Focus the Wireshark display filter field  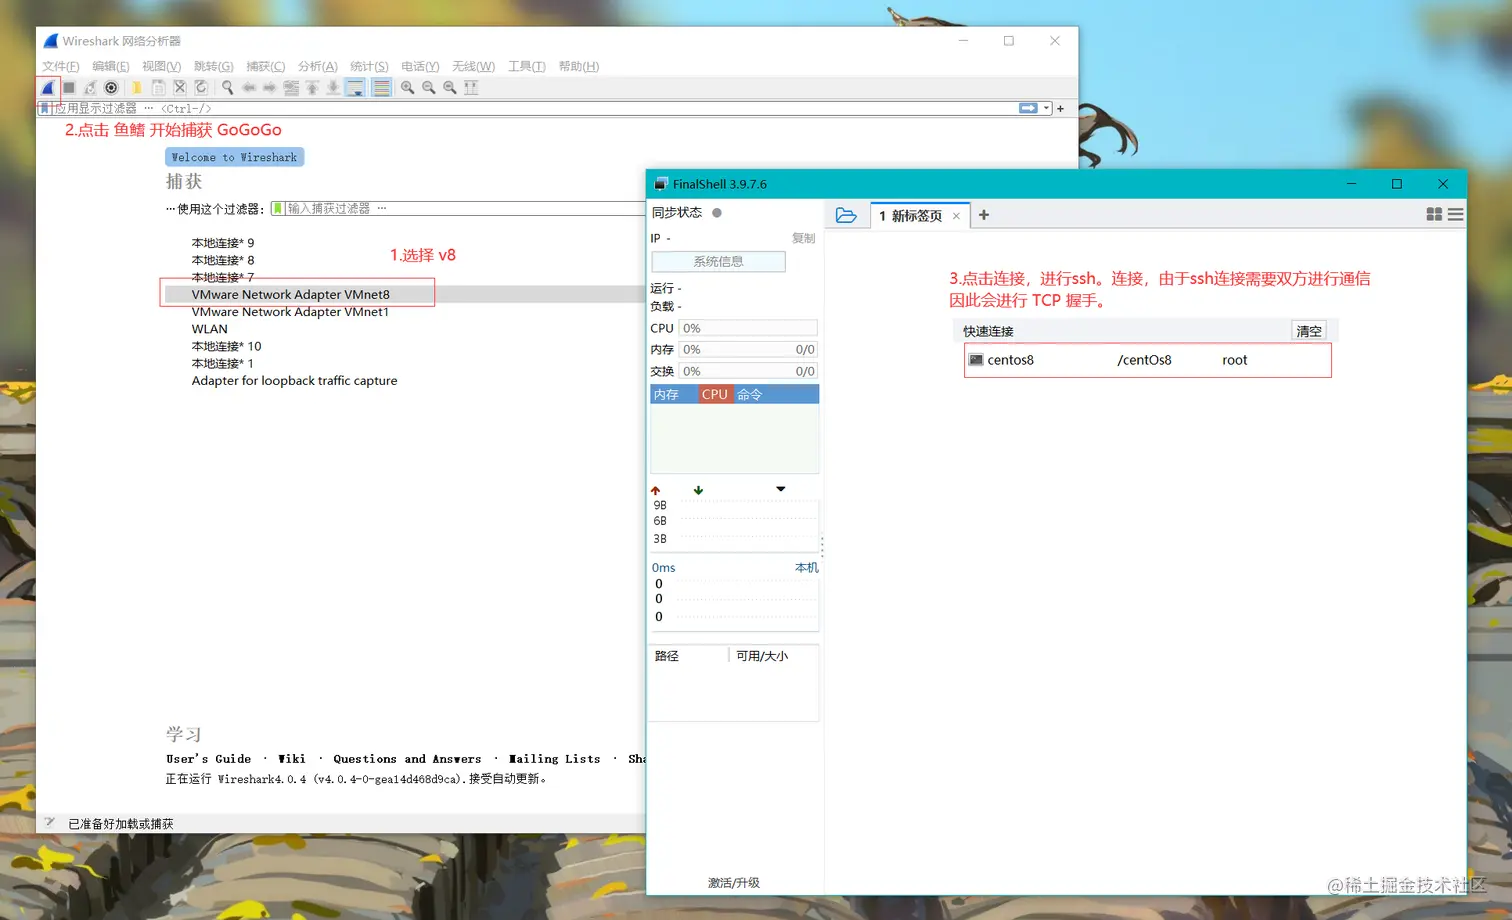[x=534, y=108]
